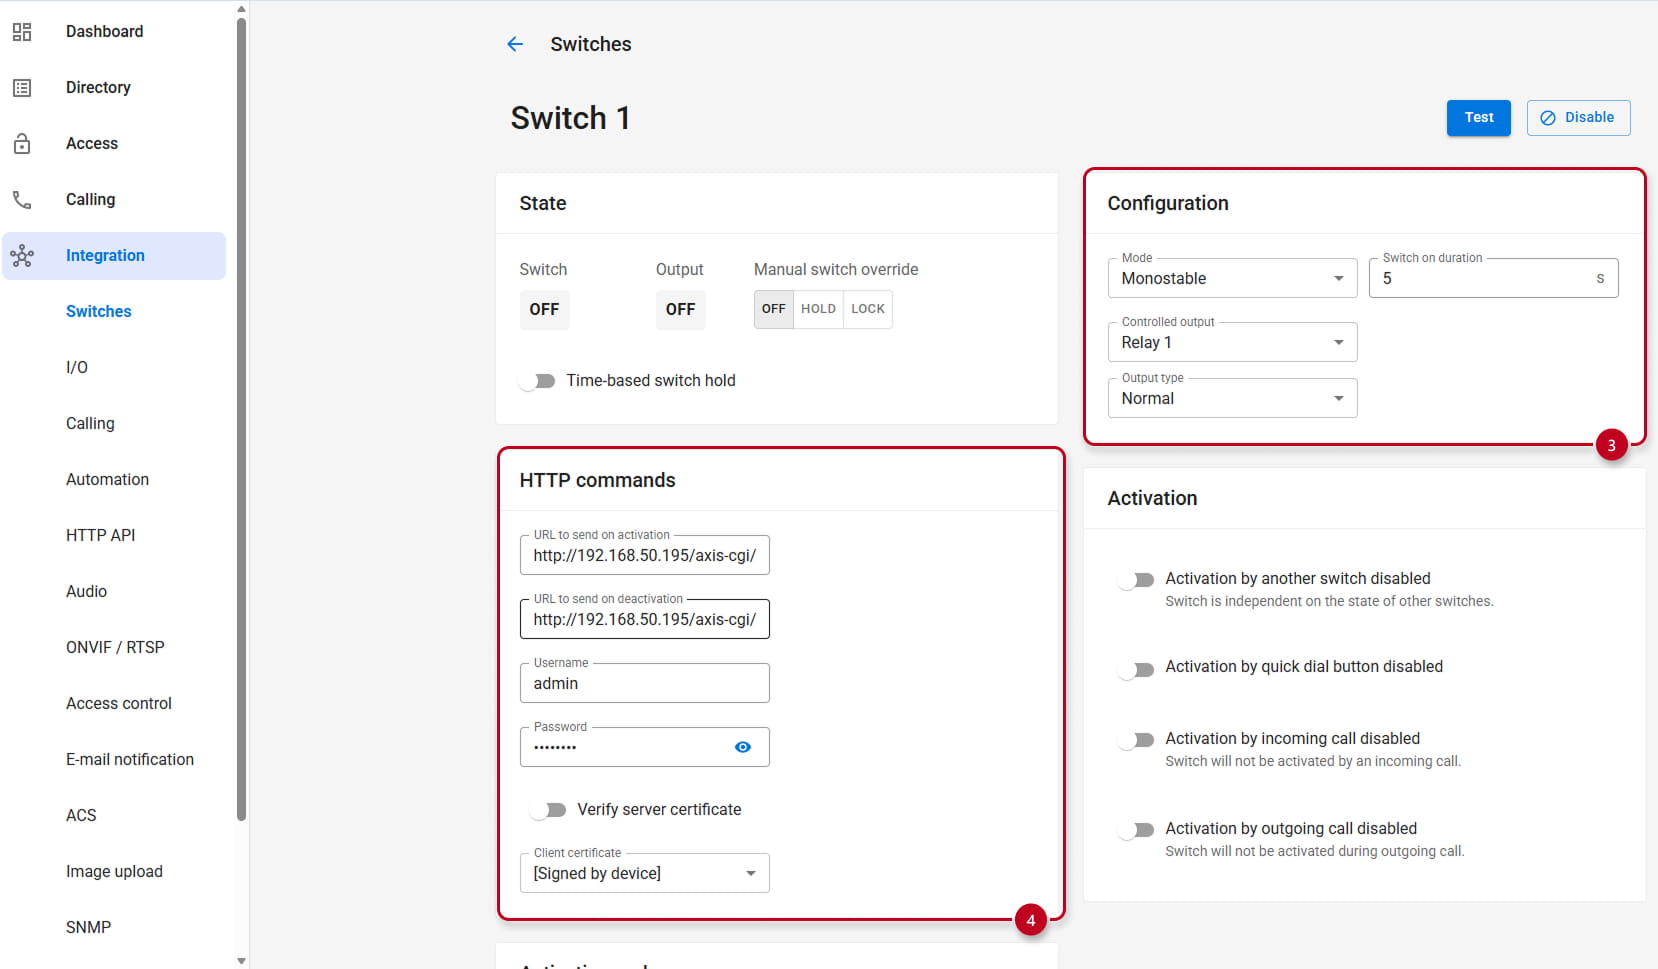Enable activation by incoming call
Screen dimensions: 1658x969
pos(1137,740)
